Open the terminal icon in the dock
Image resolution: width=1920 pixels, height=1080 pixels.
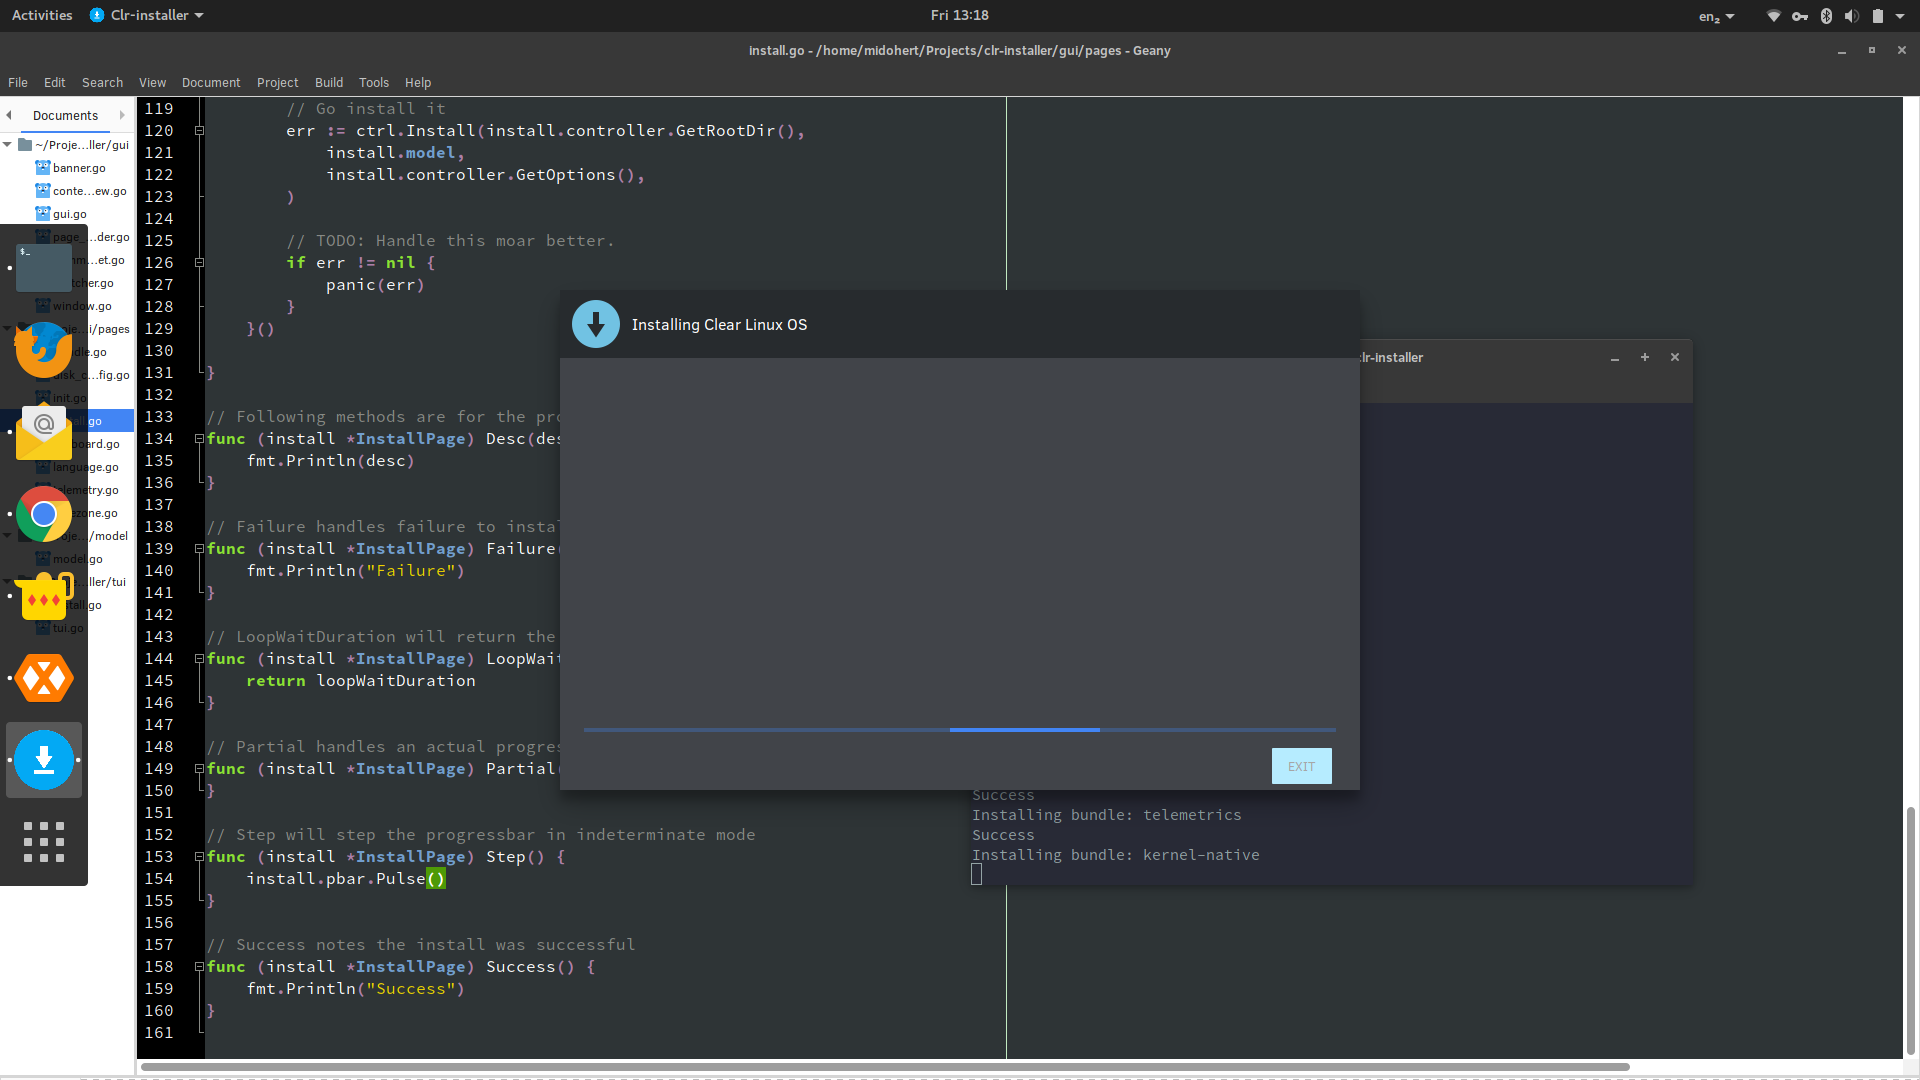(43, 268)
